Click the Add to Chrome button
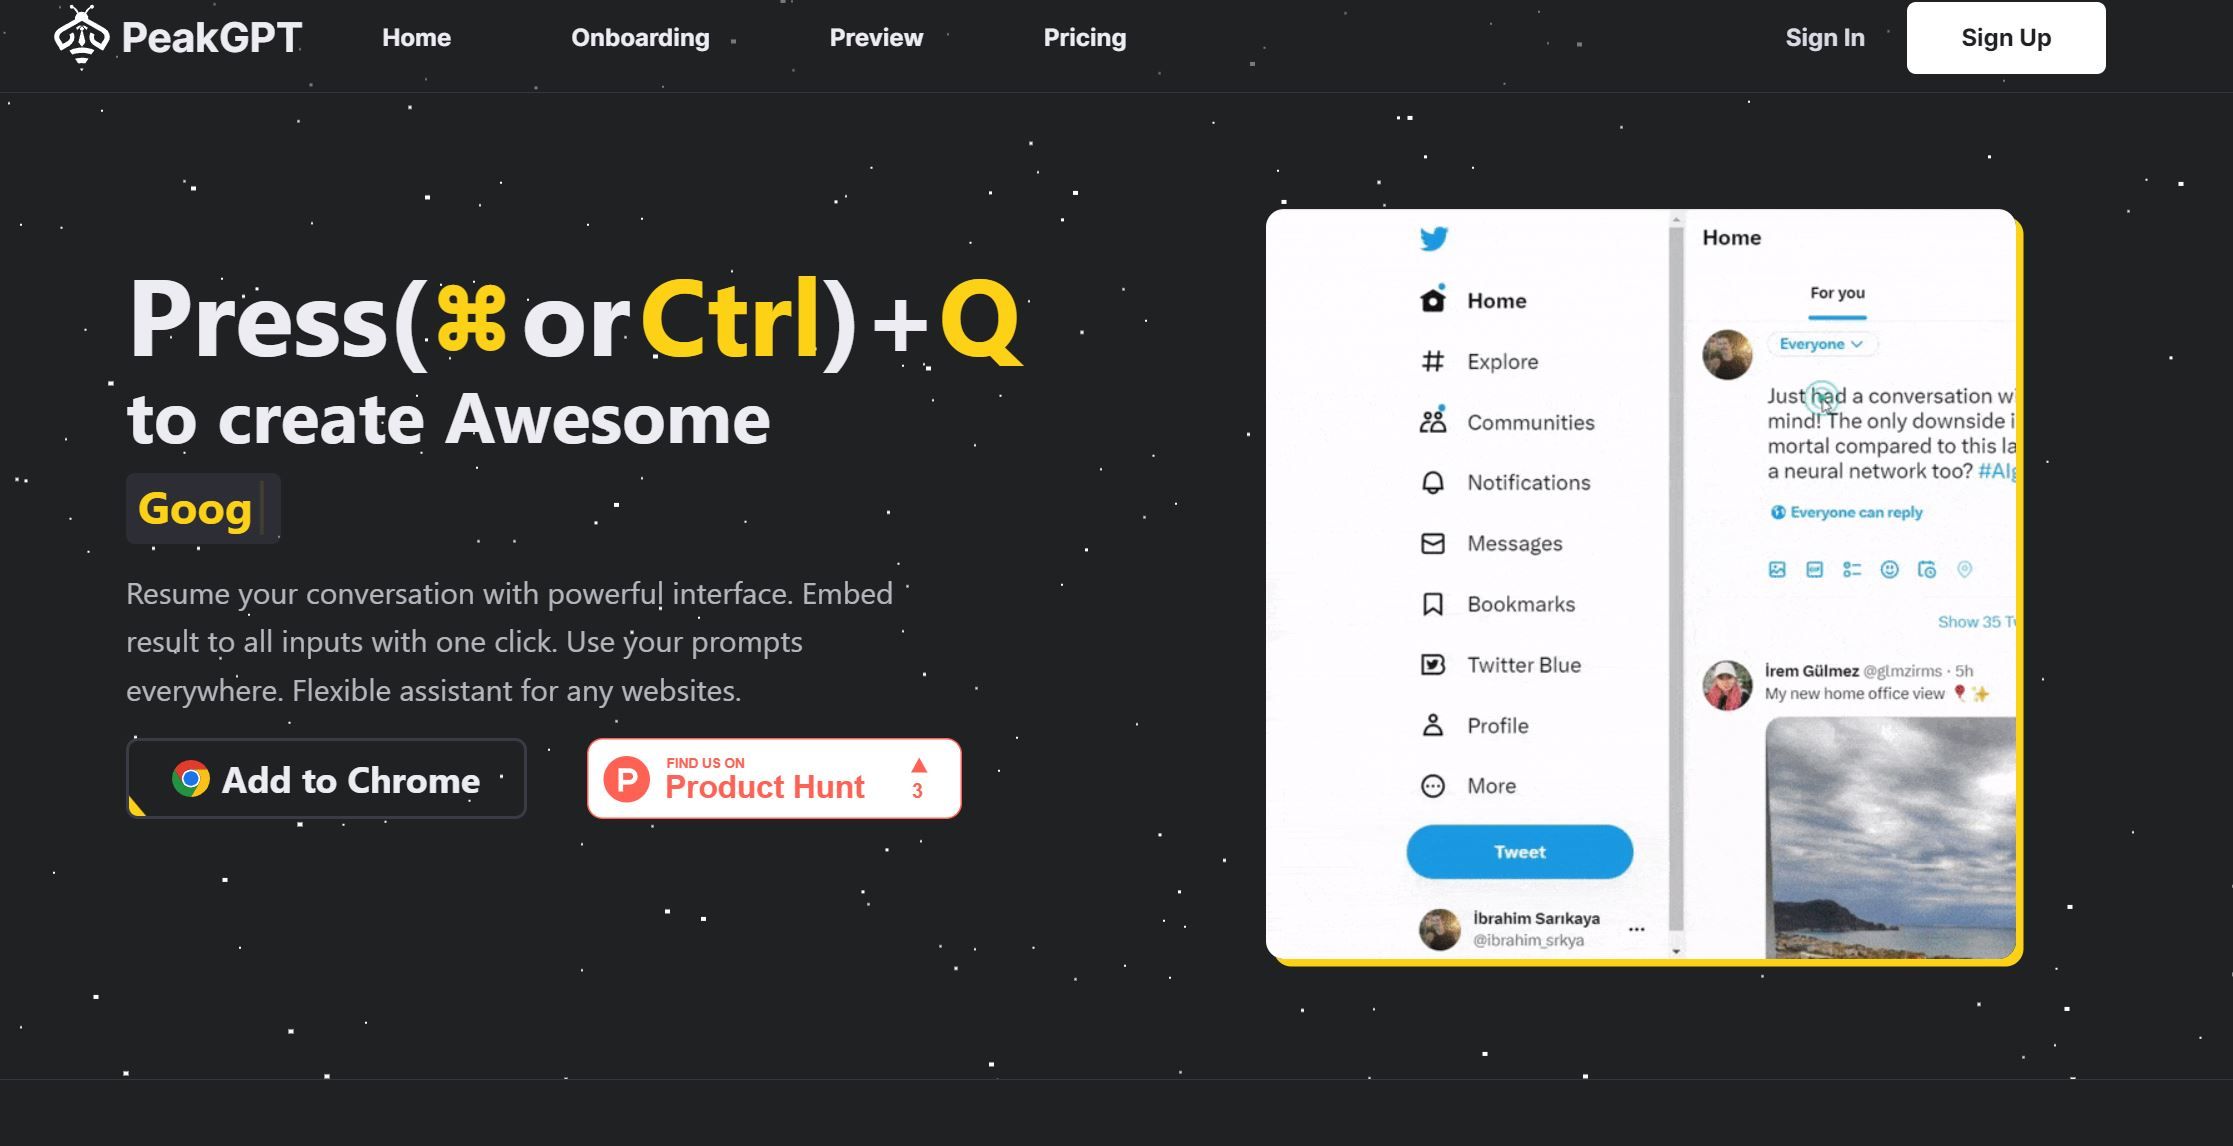This screenshot has width=2233, height=1146. 326,778
